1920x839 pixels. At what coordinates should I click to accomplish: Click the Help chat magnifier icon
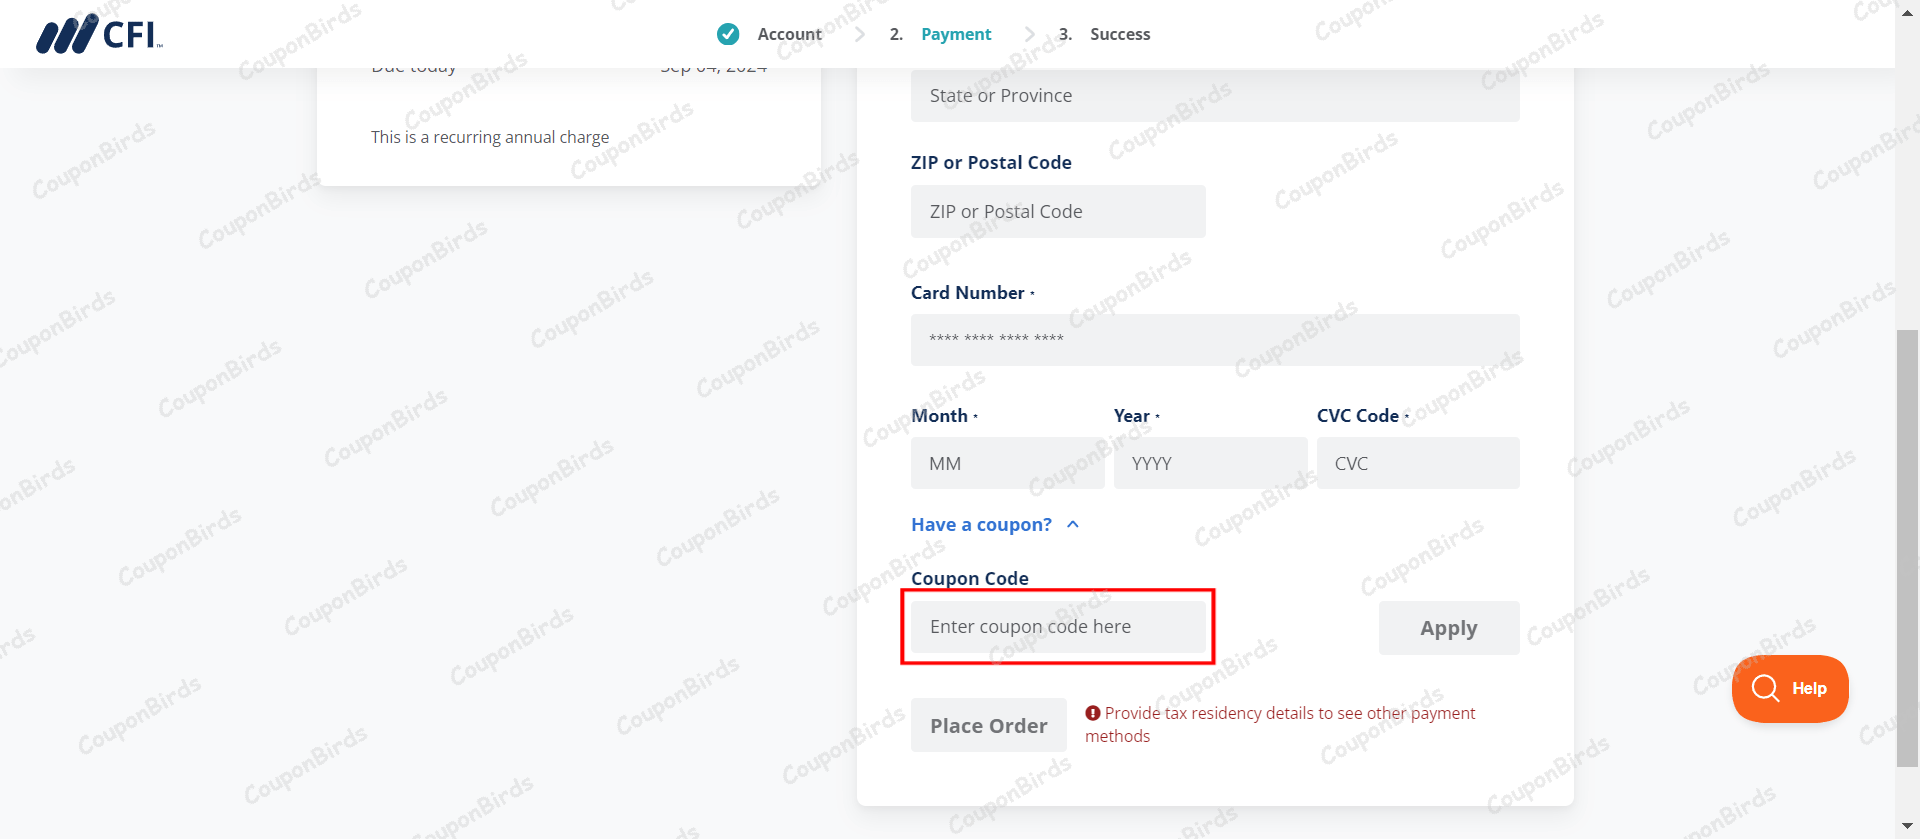point(1765,688)
